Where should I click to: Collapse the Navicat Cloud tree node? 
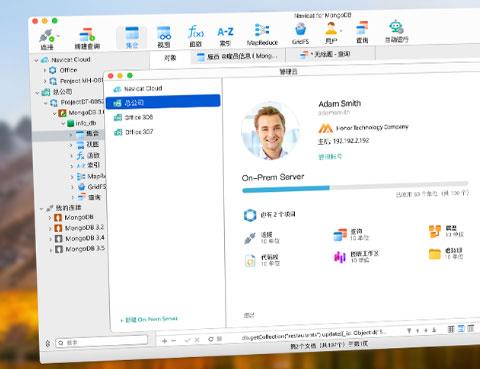(x=36, y=61)
